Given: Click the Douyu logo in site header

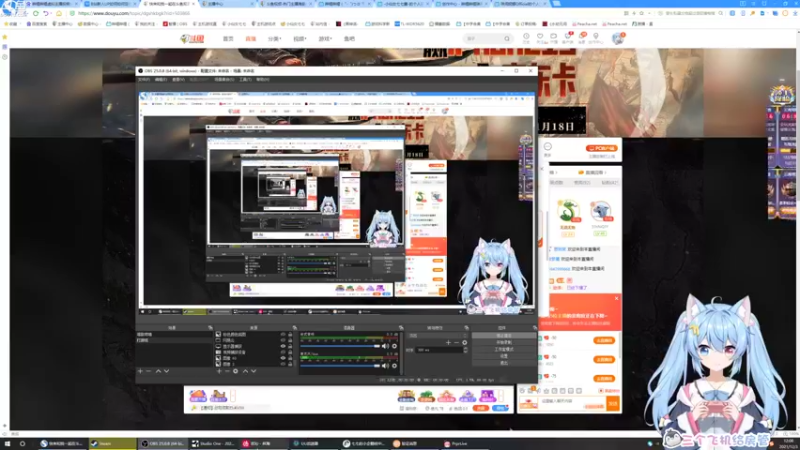Looking at the screenshot, I should 192,39.
